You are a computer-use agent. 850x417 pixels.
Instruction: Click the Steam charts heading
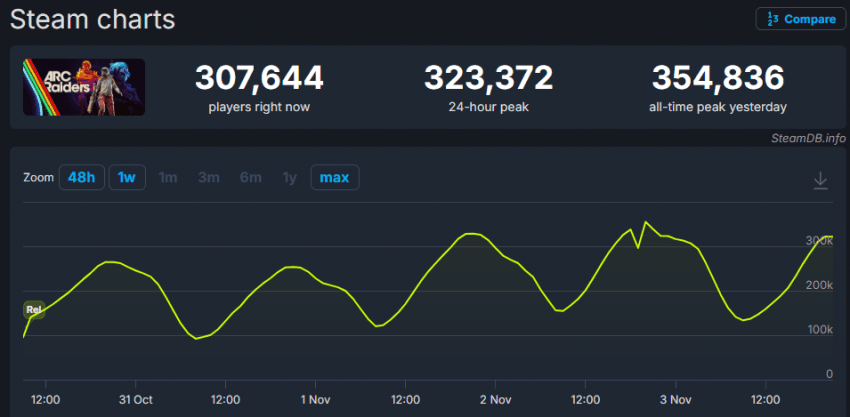92,18
